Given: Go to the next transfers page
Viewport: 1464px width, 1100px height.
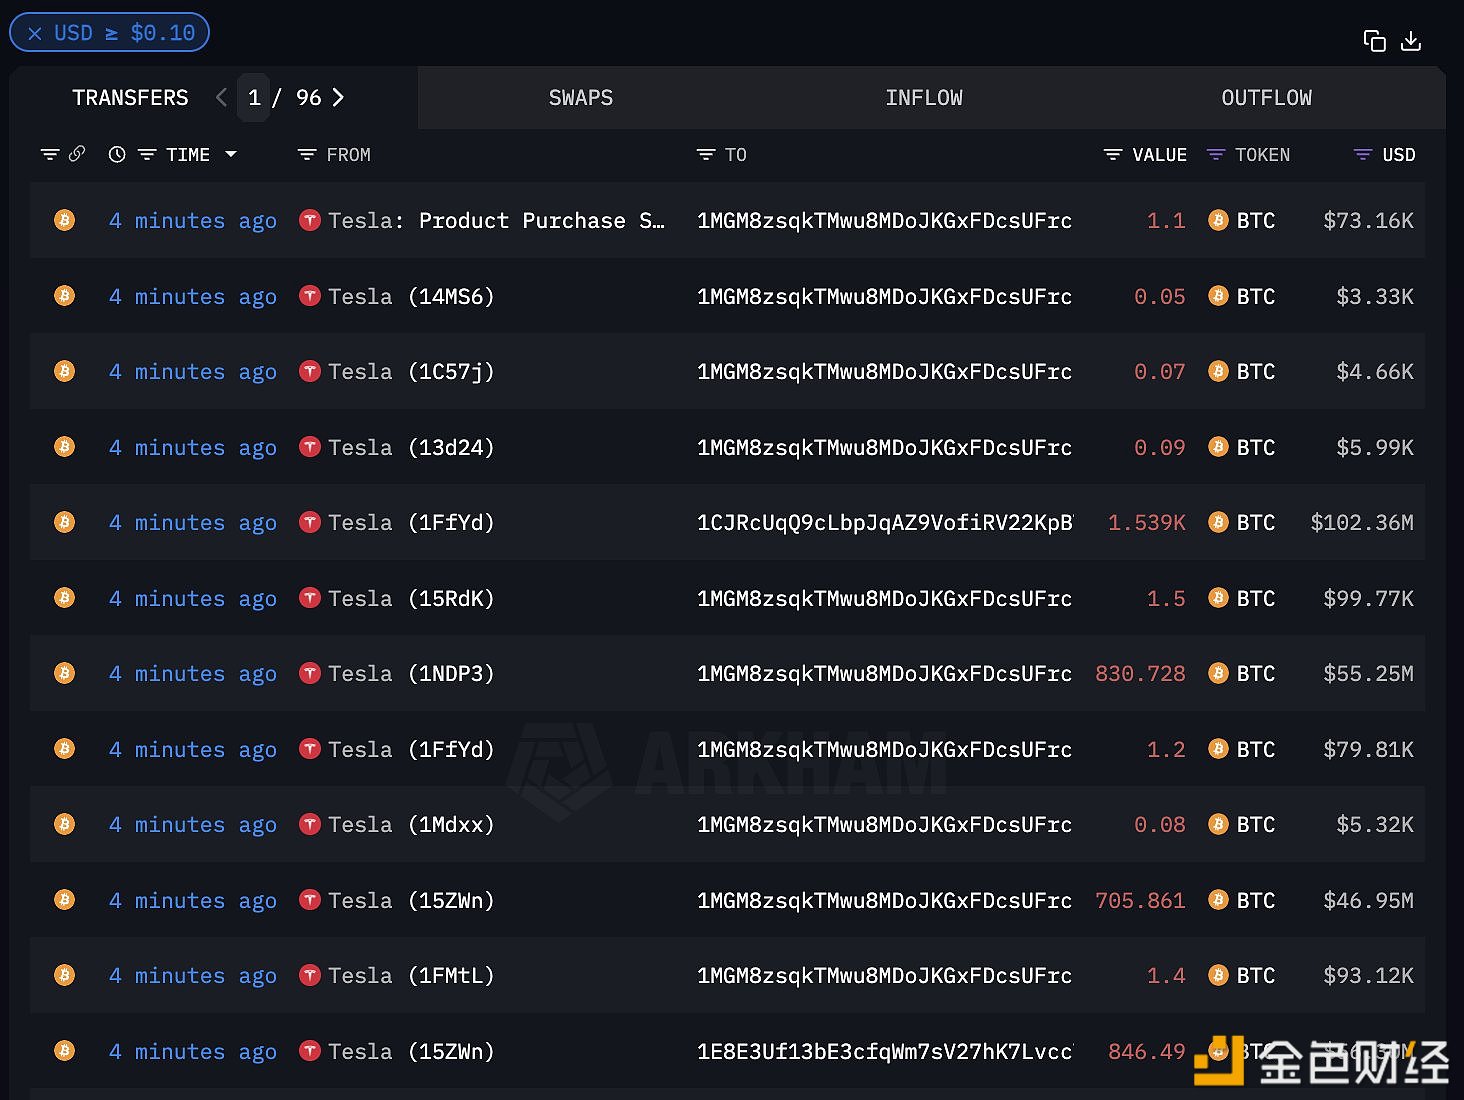Looking at the screenshot, I should click(x=338, y=97).
